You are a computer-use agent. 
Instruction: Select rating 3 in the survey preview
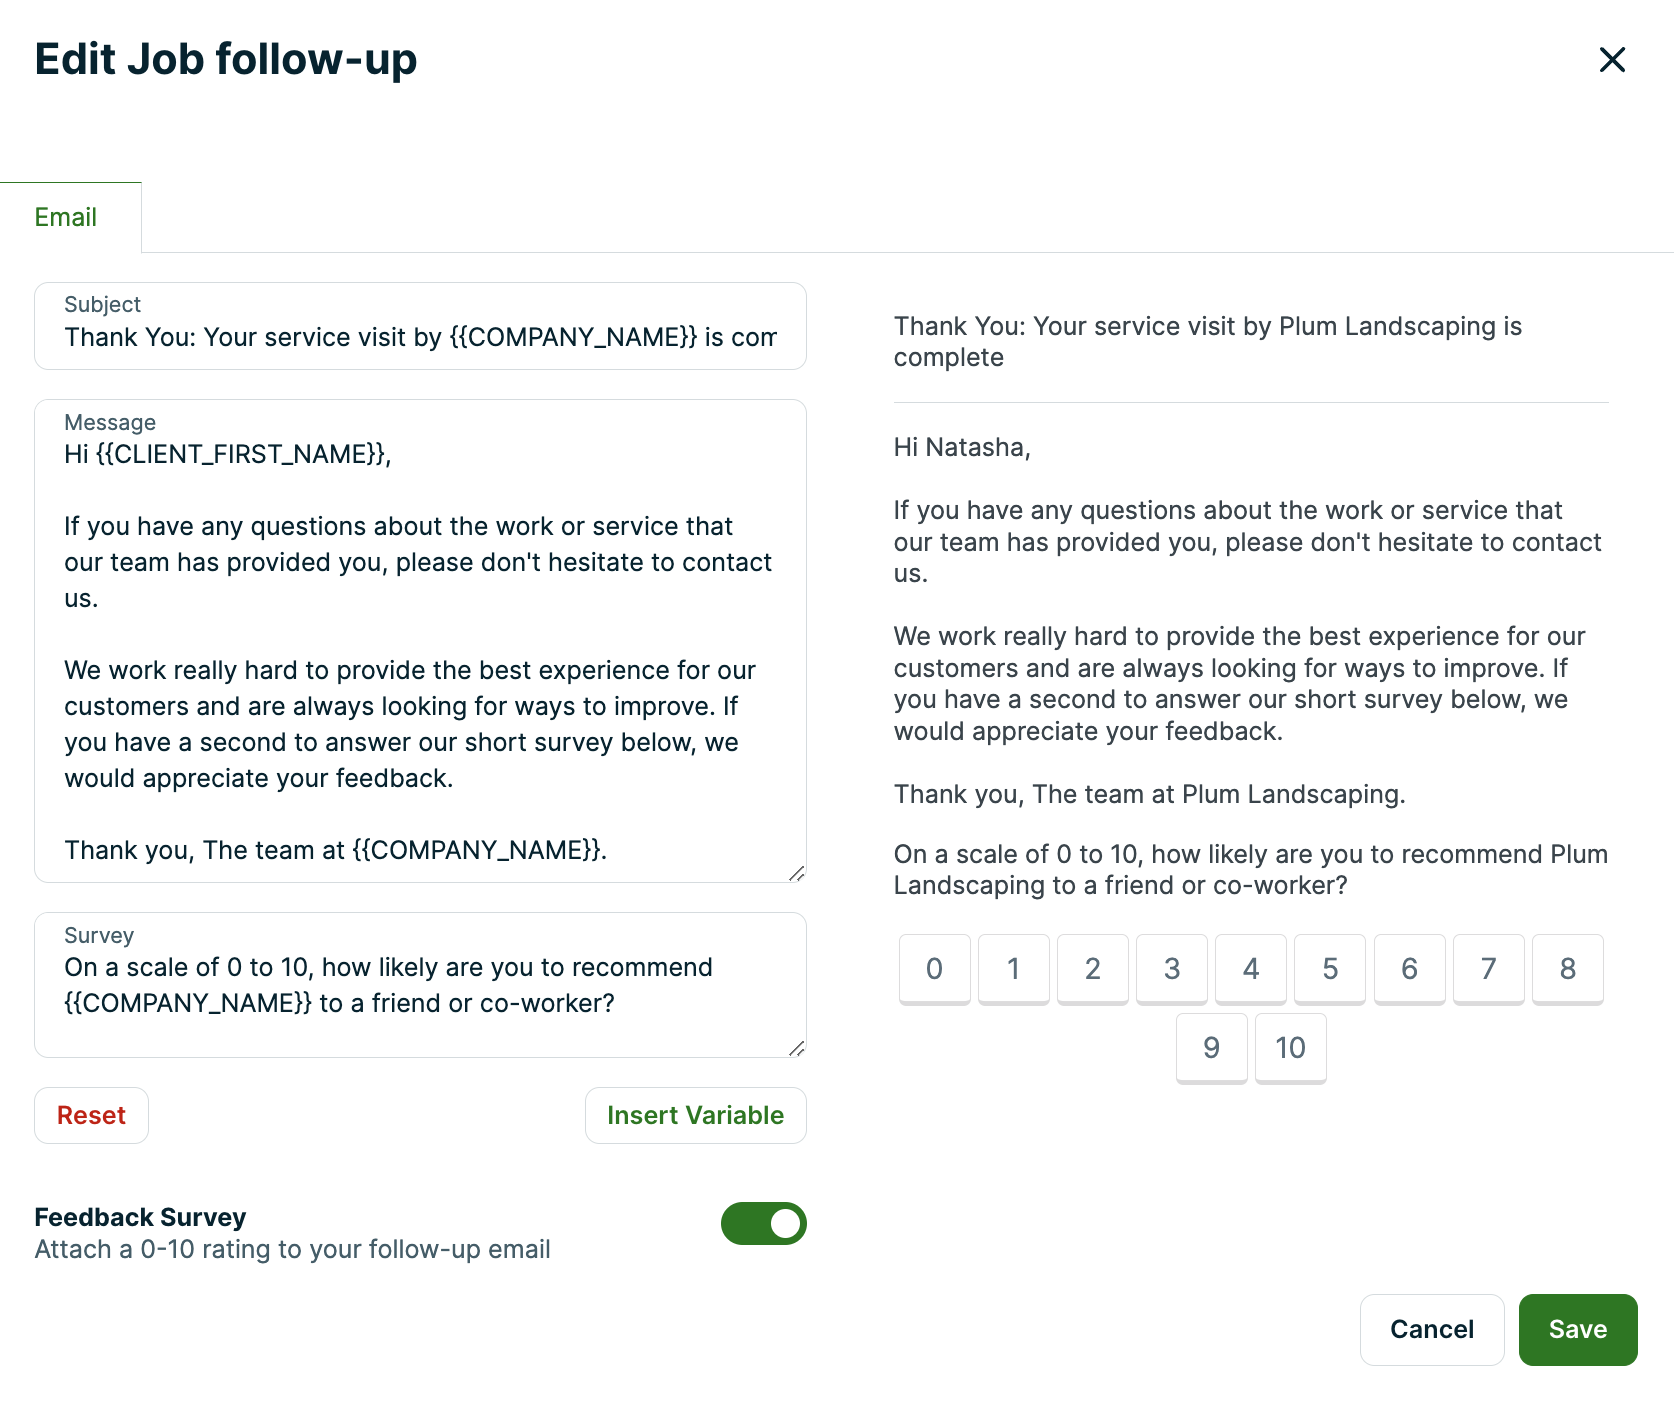tap(1171, 968)
